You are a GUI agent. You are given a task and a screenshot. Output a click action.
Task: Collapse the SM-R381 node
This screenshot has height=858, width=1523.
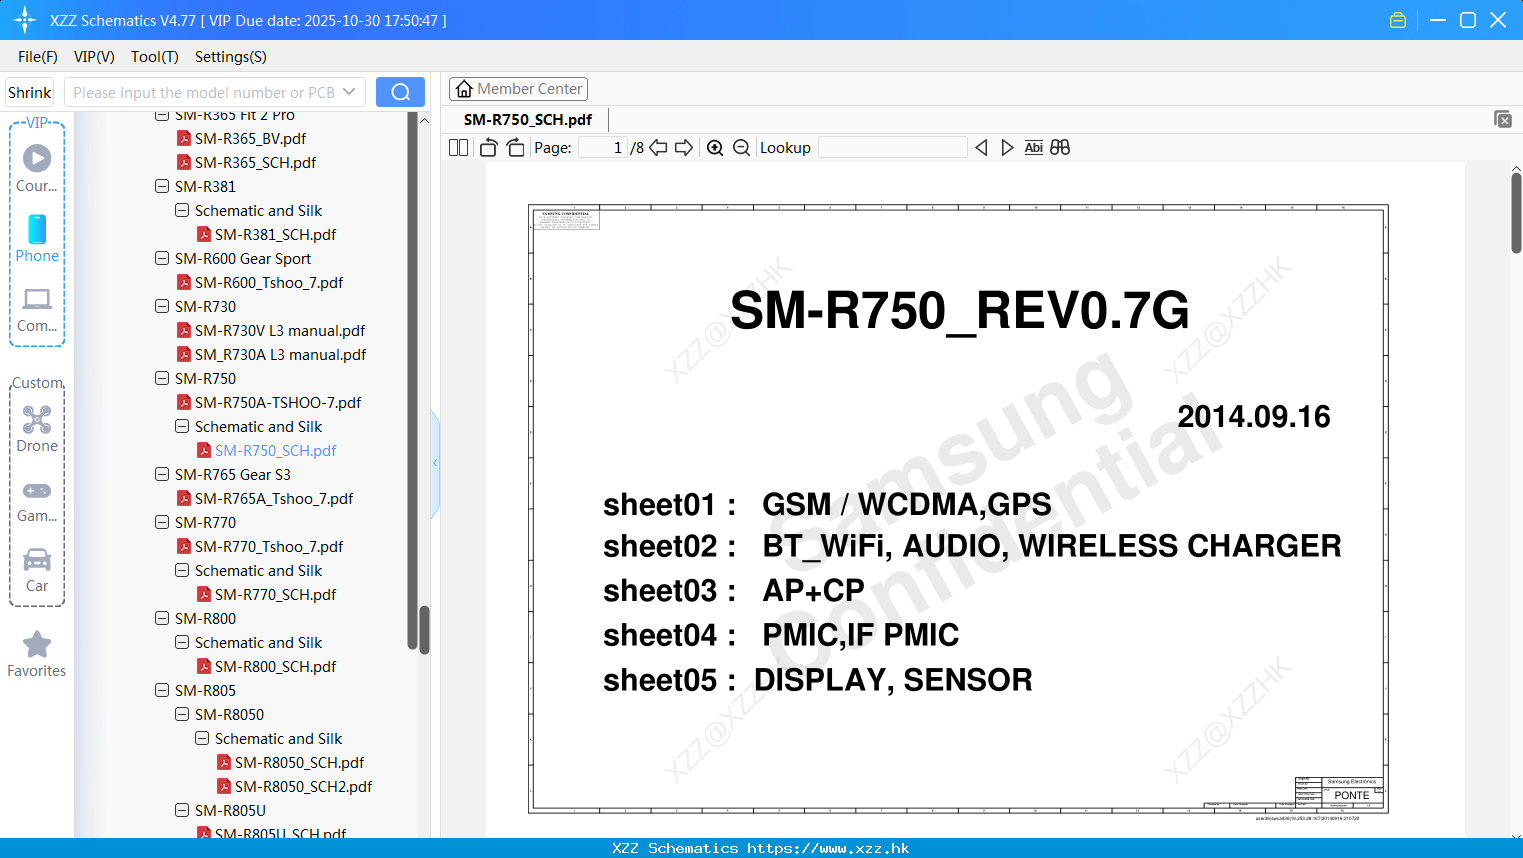[162, 186]
